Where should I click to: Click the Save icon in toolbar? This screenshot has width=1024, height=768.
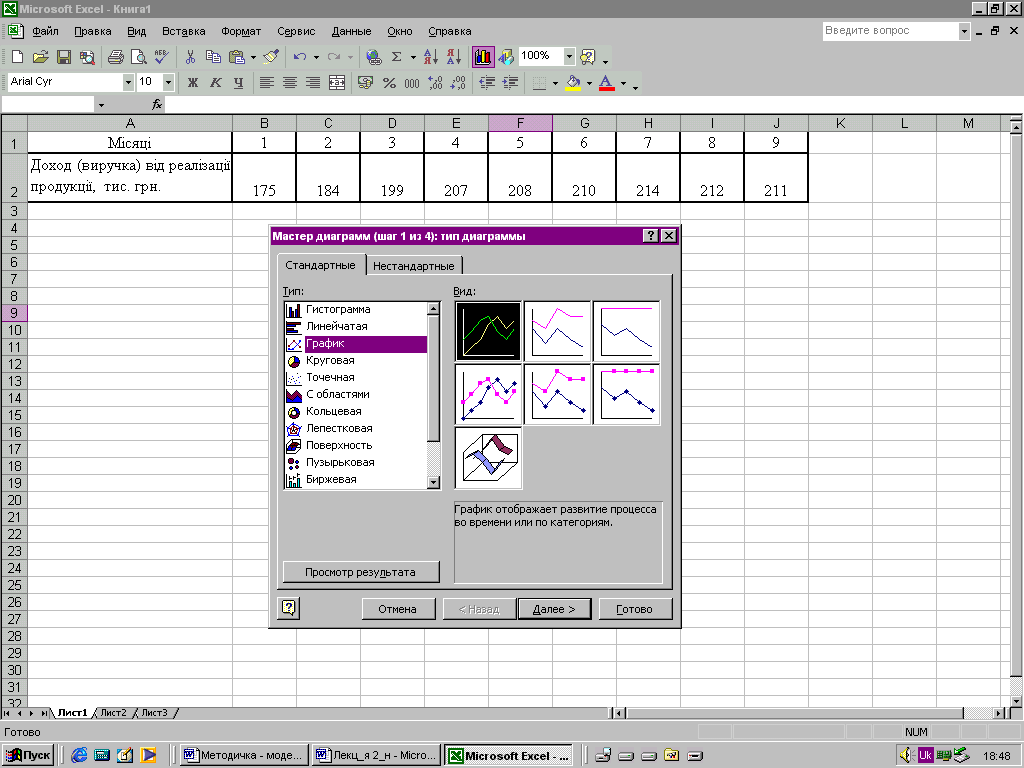coord(63,57)
